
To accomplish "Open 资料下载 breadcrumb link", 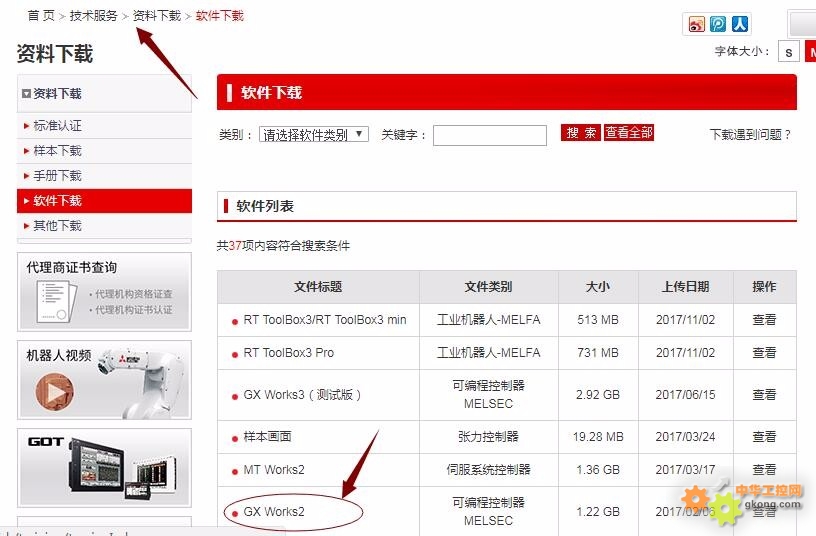I will click(x=157, y=16).
